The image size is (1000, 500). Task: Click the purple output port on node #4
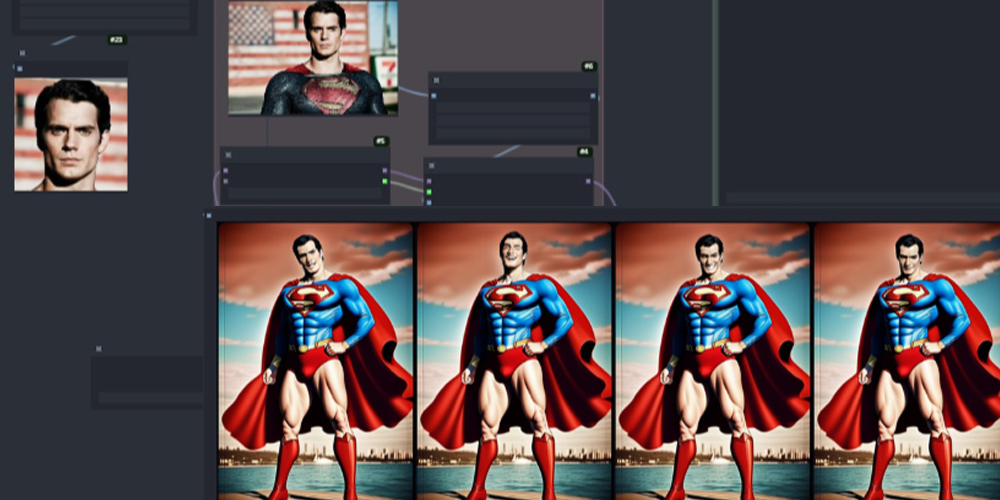pyautogui.click(x=588, y=181)
